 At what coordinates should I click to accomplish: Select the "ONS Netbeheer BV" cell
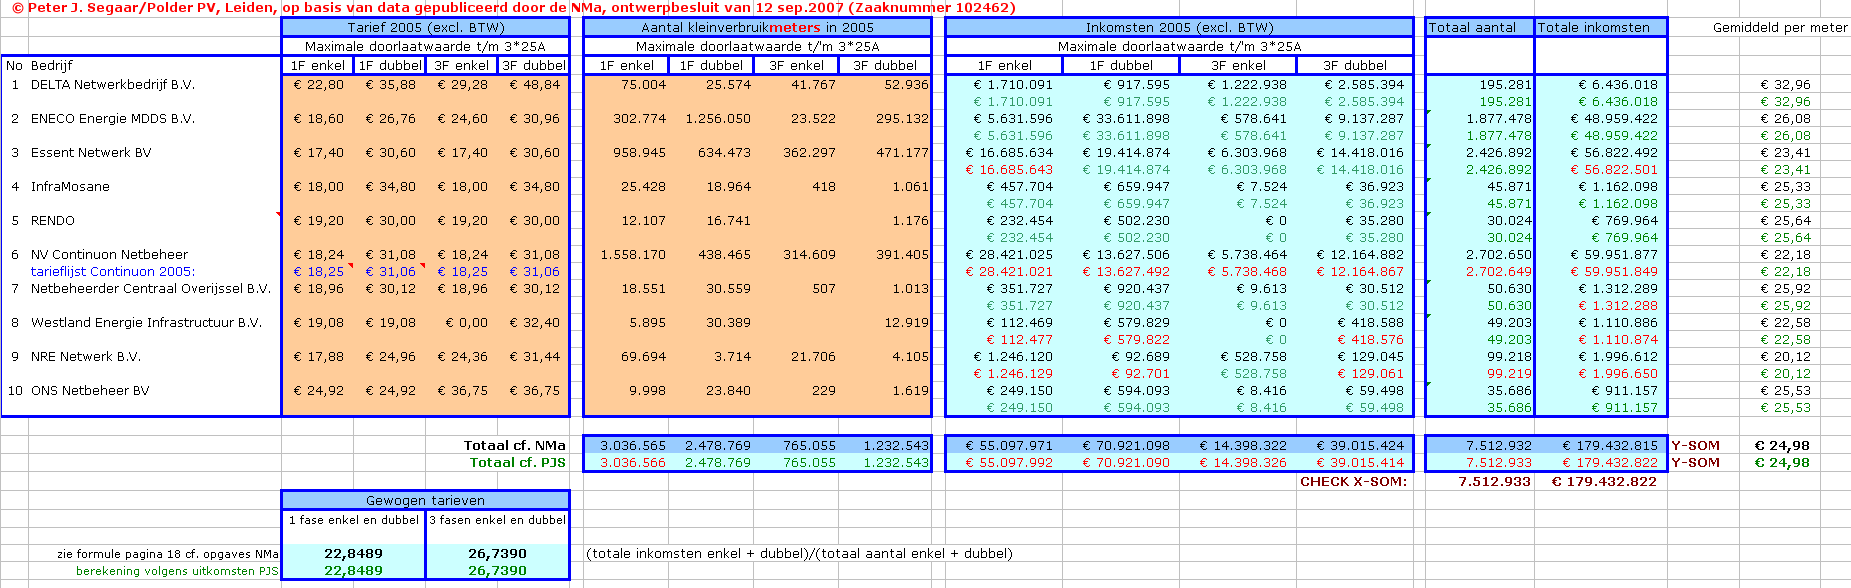coord(90,391)
